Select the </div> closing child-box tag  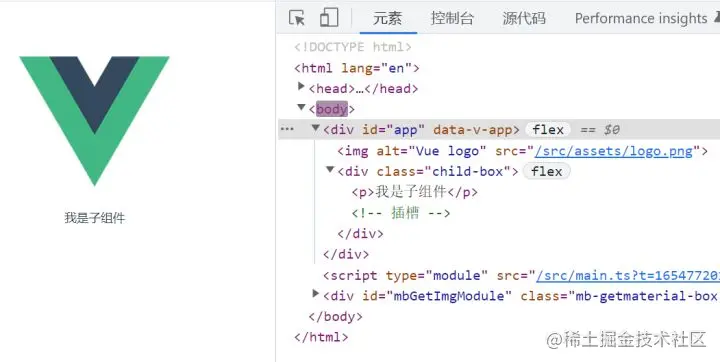[x=360, y=233]
